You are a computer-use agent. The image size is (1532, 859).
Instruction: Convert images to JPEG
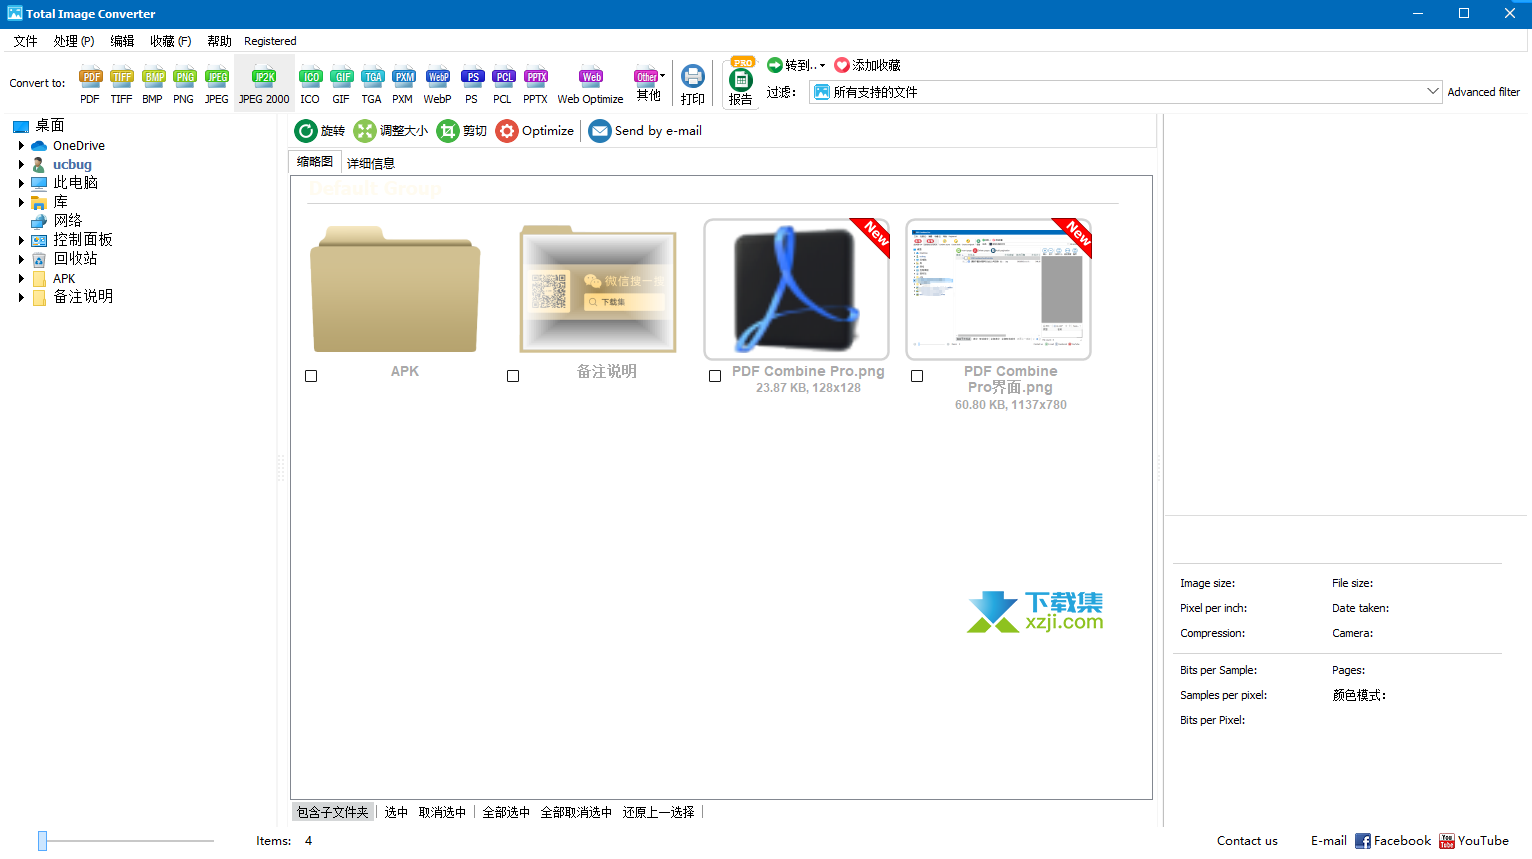pos(217,86)
